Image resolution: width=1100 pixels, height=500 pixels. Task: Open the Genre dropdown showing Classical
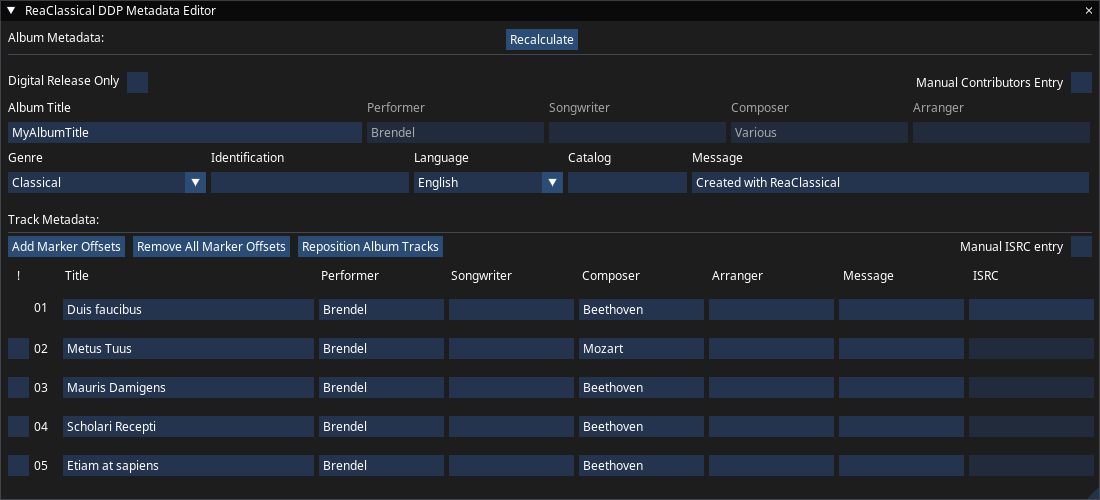107,182
